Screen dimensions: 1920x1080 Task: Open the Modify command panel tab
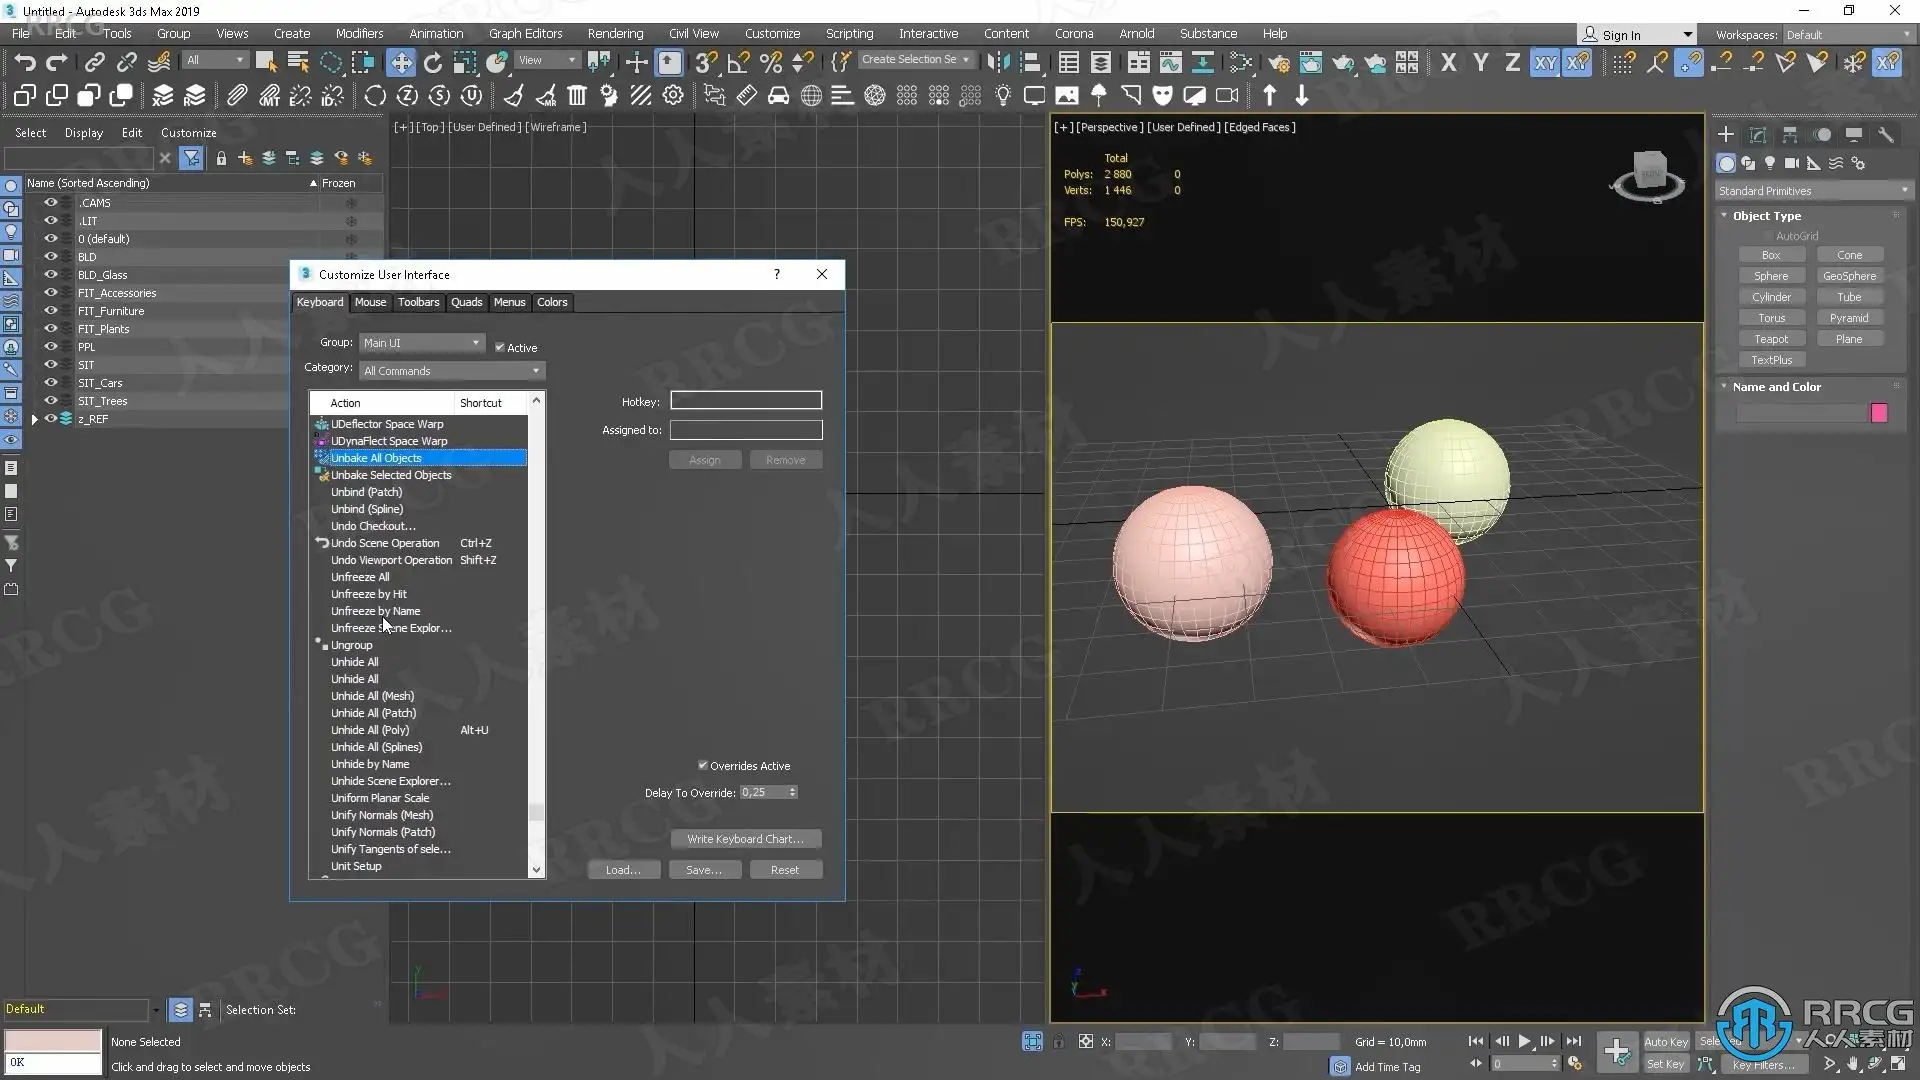(1758, 134)
